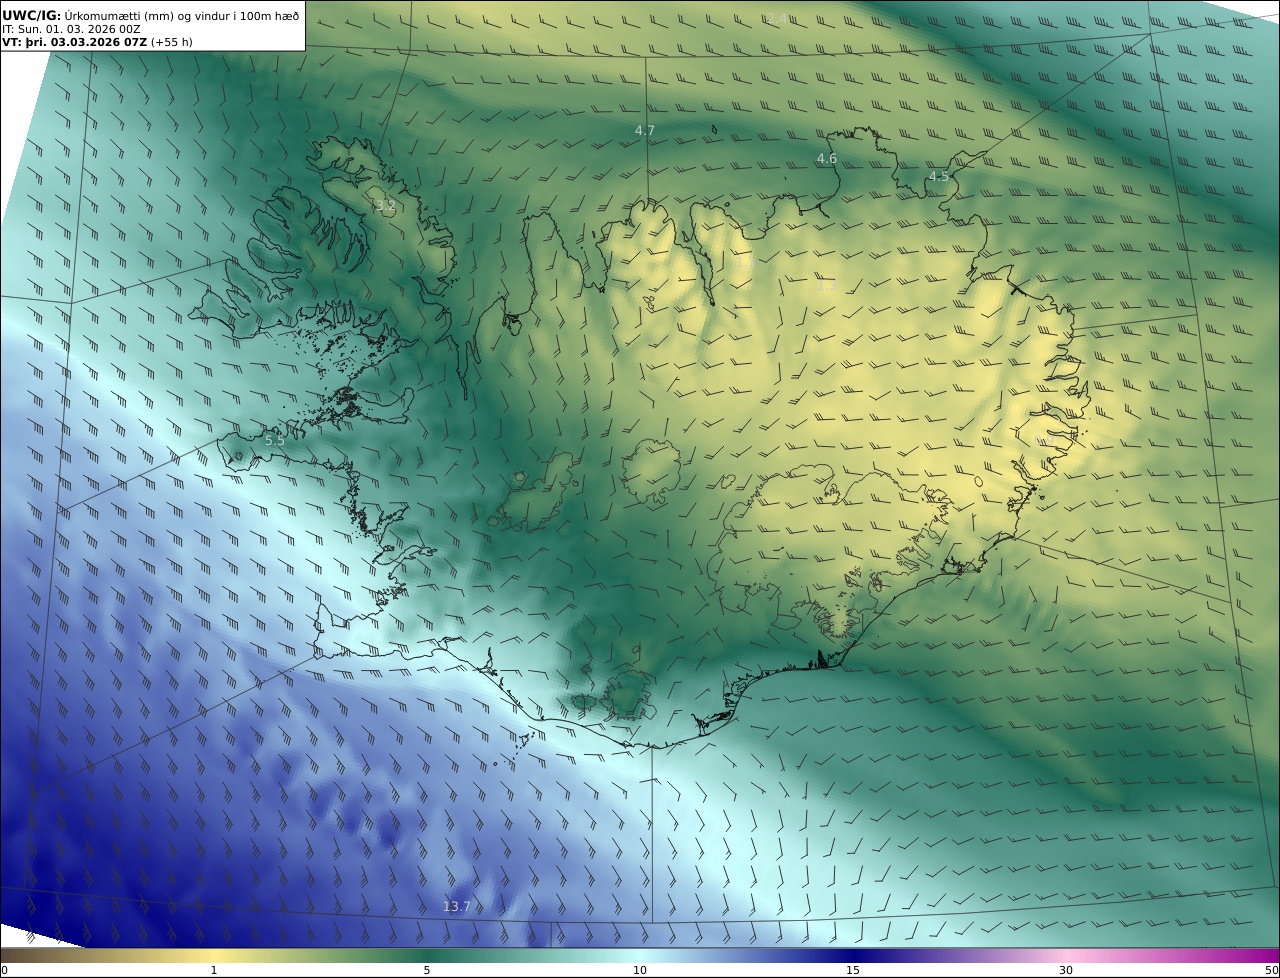The image size is (1280, 978).
Task: Click the colorbar tick label "5"
Action: [x=427, y=970]
